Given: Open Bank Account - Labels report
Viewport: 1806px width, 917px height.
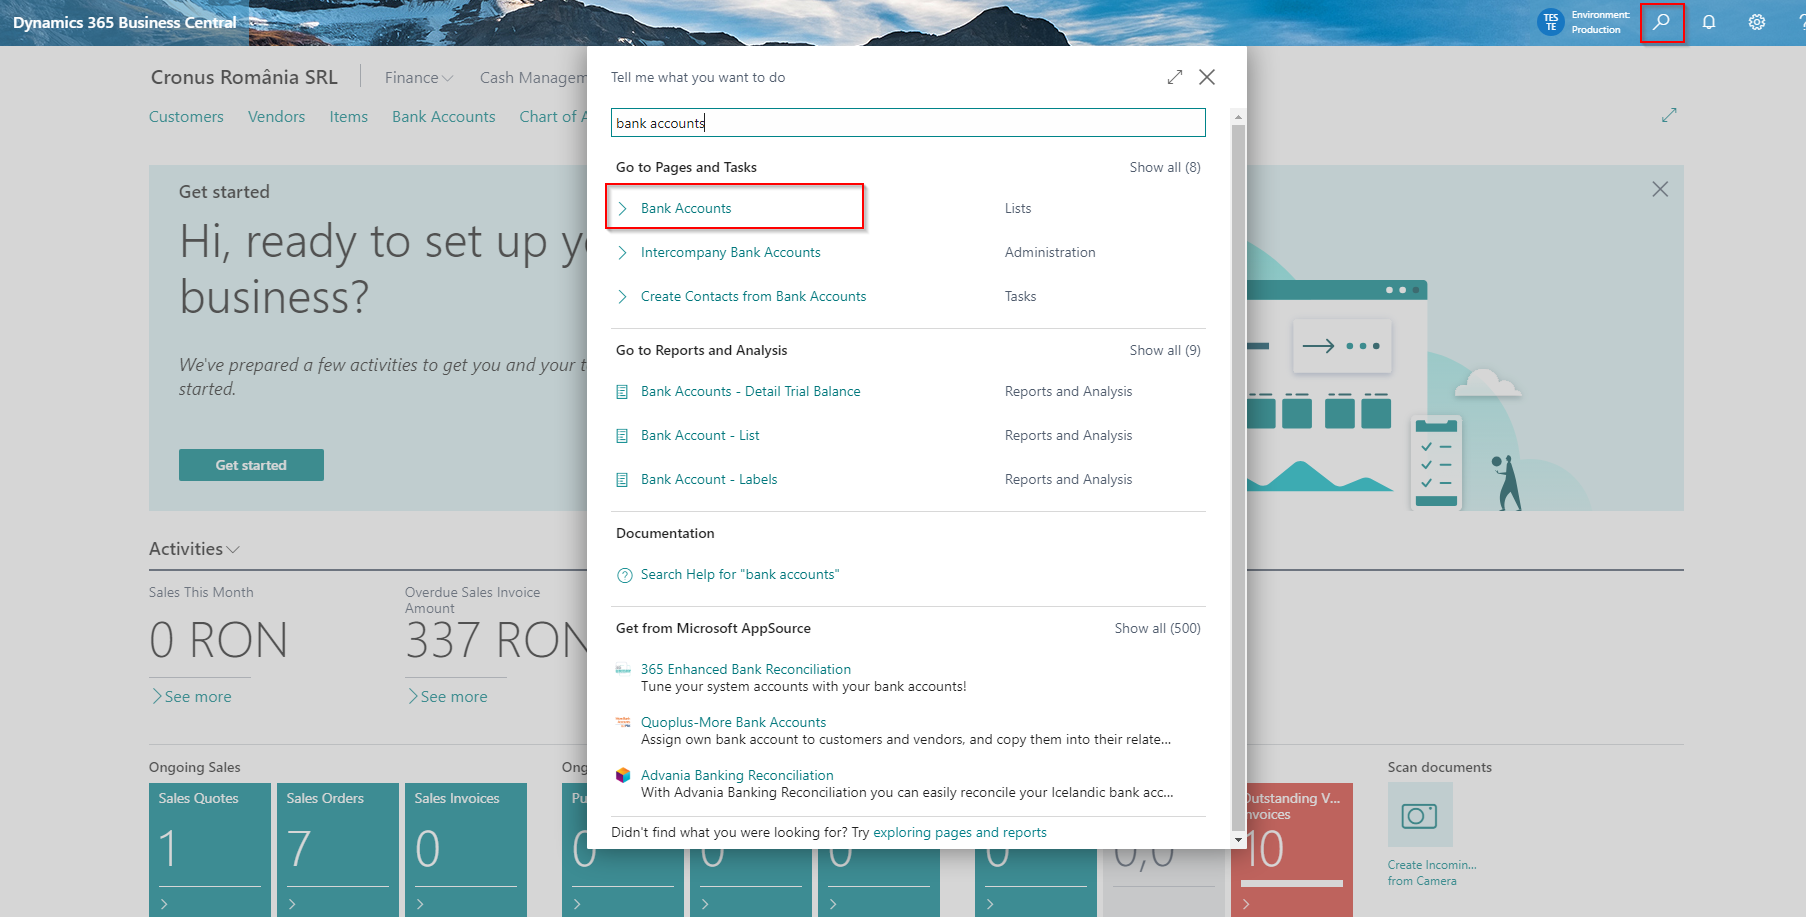Looking at the screenshot, I should pos(709,479).
